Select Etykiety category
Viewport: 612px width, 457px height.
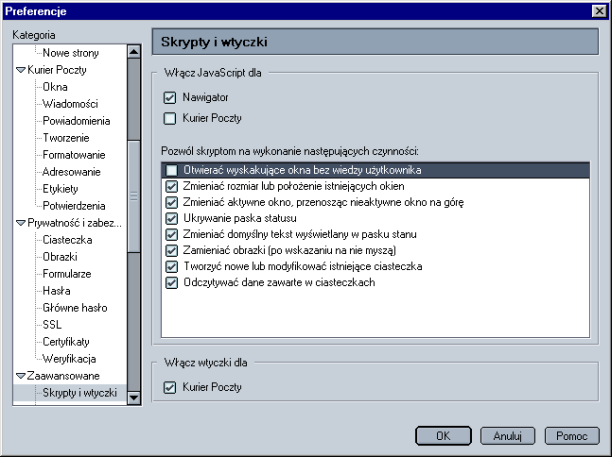point(60,189)
